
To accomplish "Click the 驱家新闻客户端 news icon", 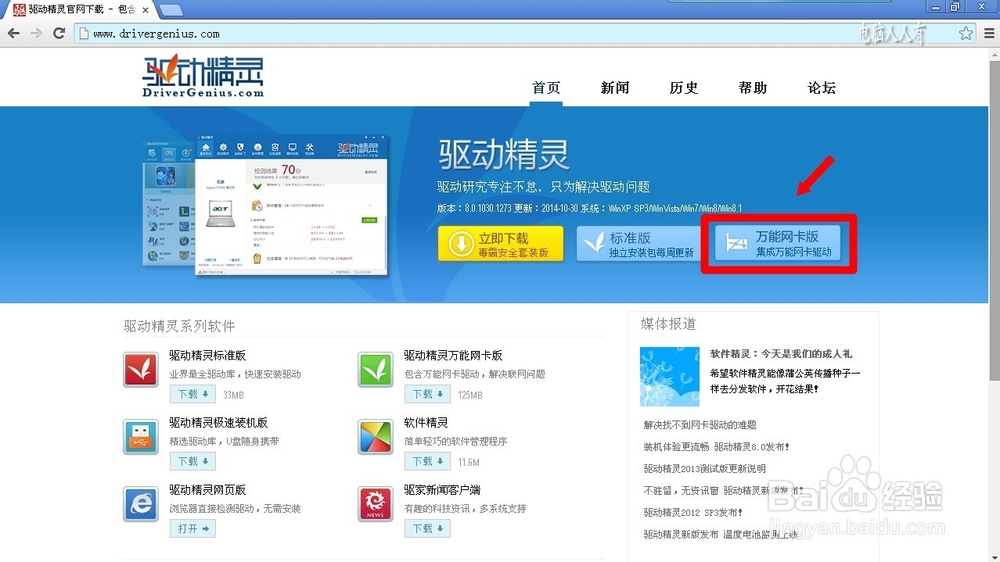I will (375, 504).
